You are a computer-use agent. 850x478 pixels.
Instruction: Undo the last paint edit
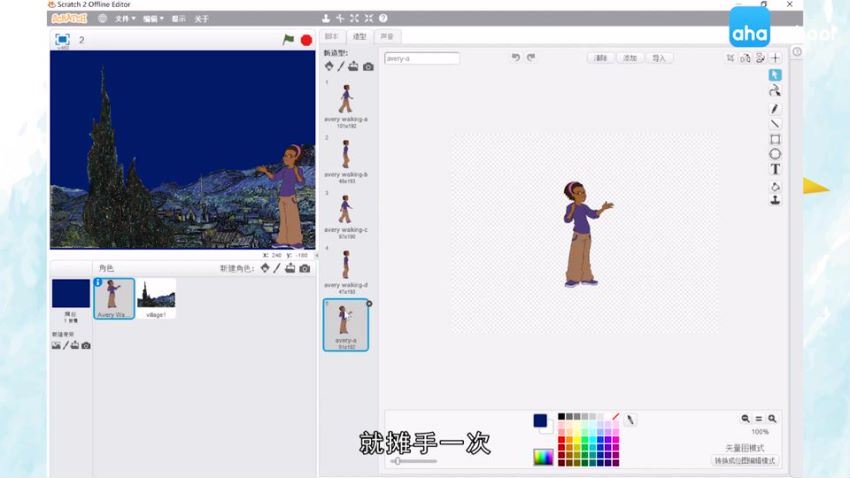[x=516, y=57]
